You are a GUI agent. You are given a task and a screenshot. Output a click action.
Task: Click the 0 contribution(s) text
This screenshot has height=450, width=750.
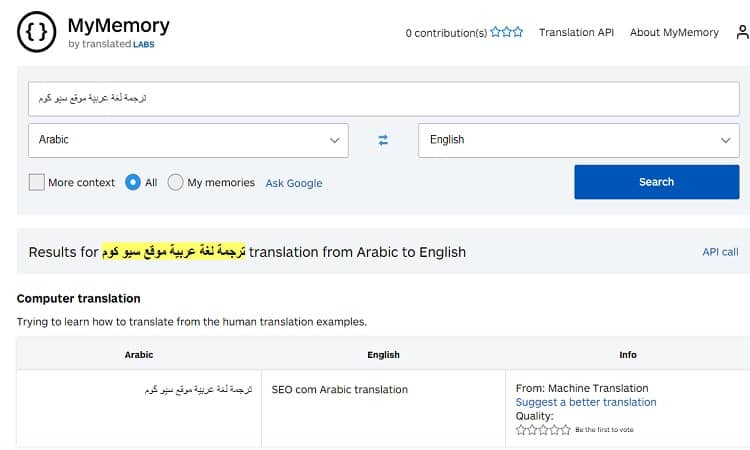446,33
